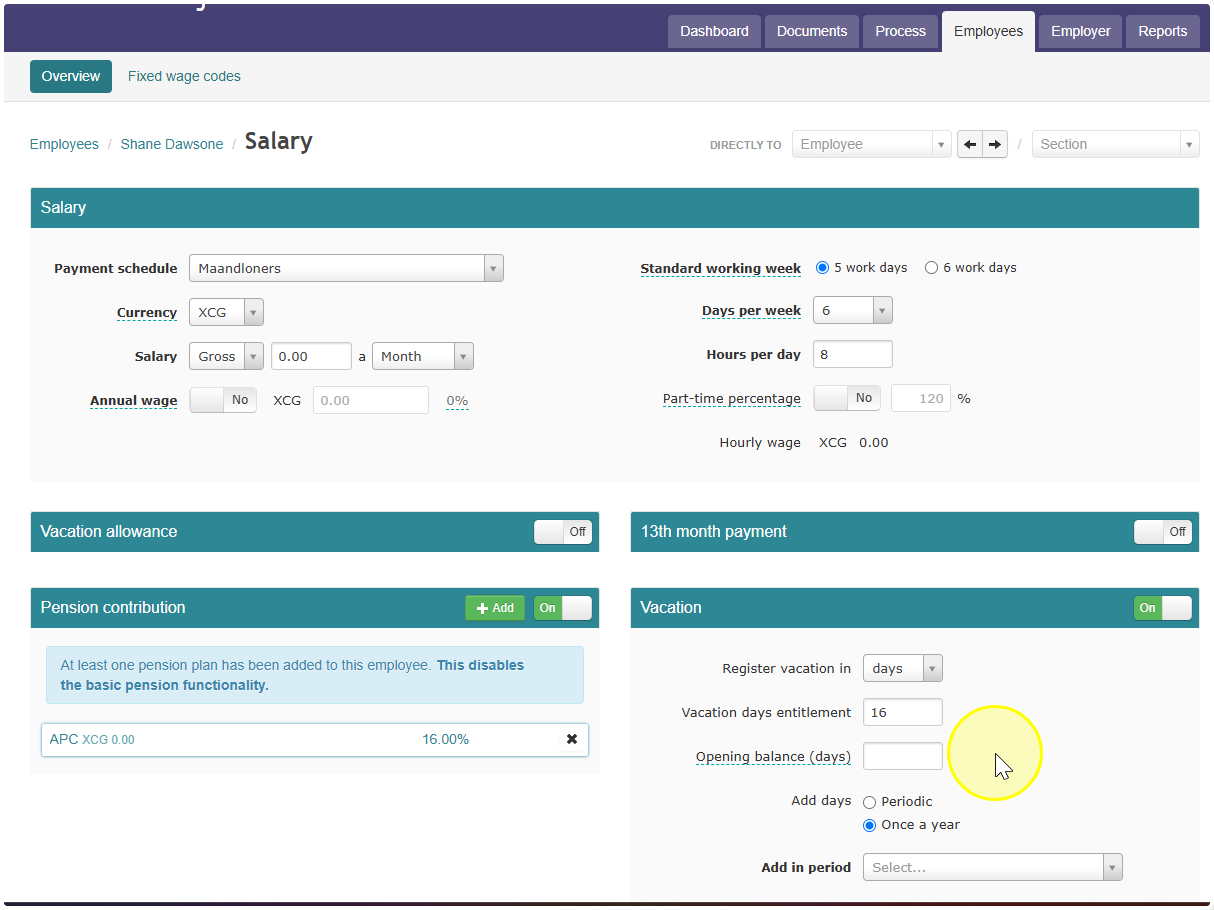Open Payment schedule dropdown

346,268
